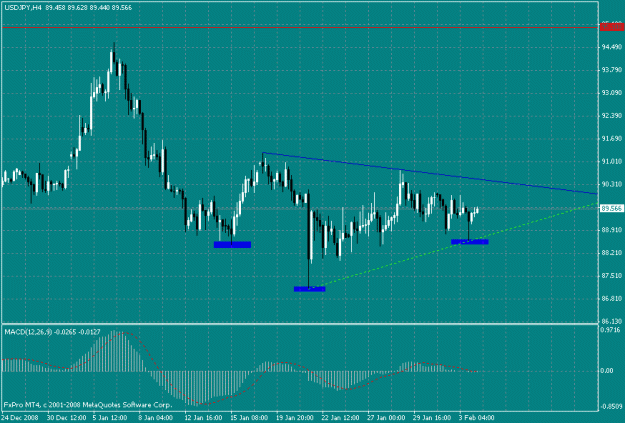Click the 22 Jan 12:00 time label

[341, 417]
